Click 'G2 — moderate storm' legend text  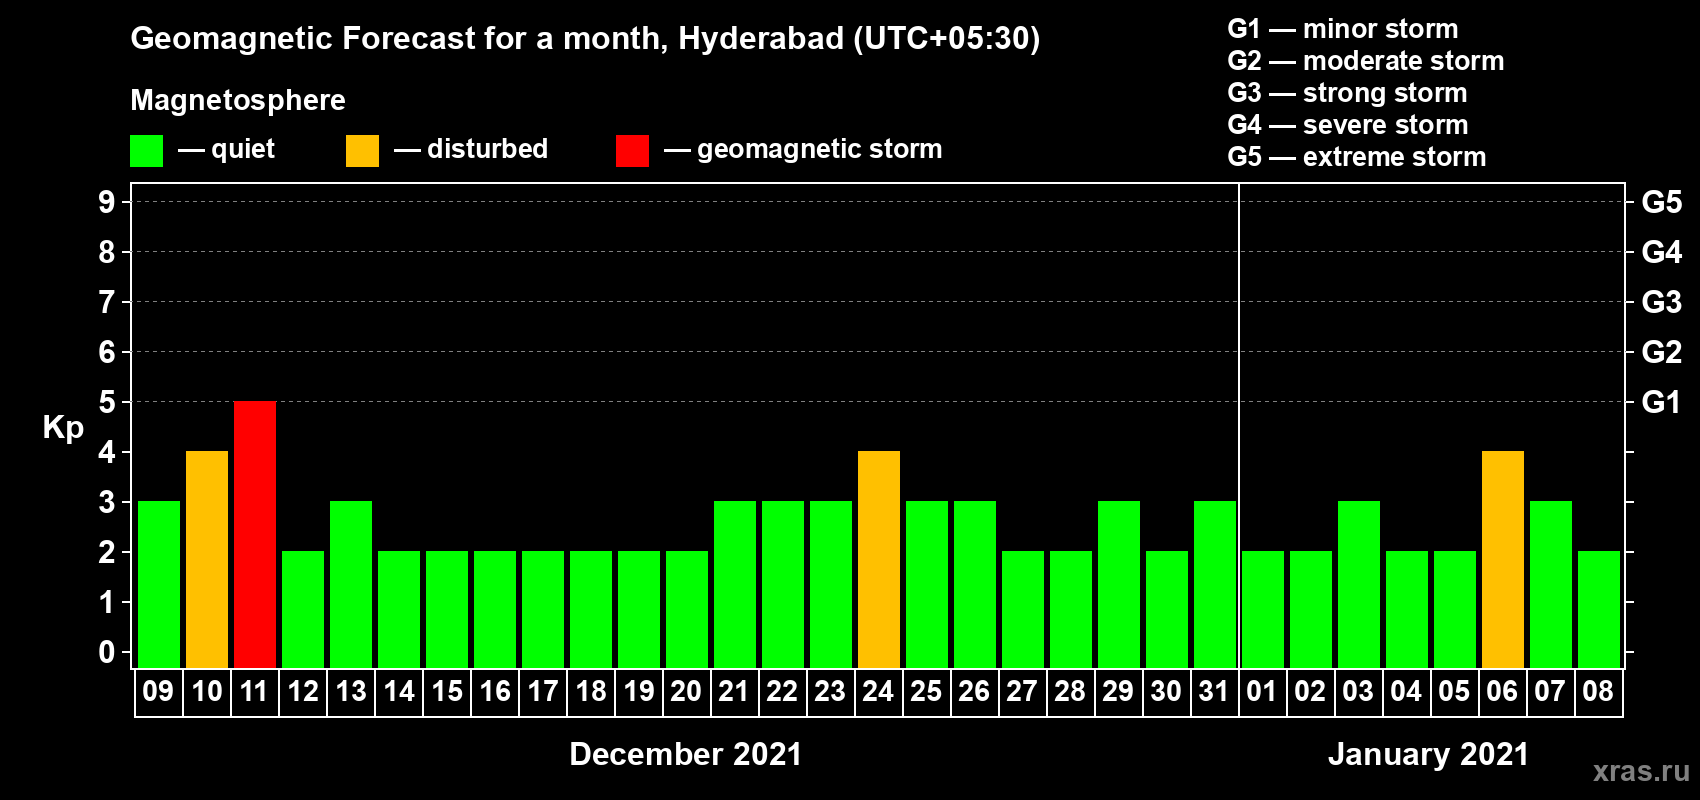pos(1366,61)
